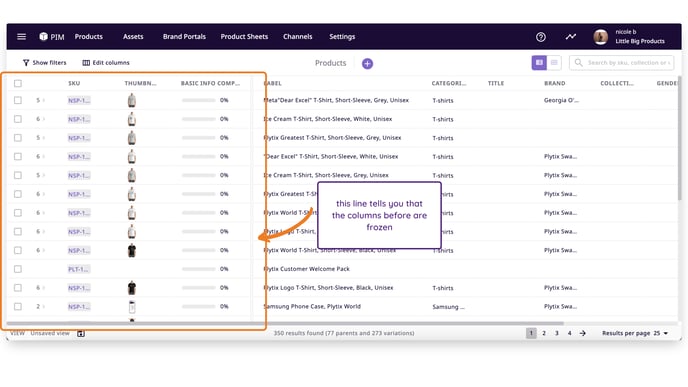Click the BRAND column header
The image size is (688, 387).
[555, 83]
